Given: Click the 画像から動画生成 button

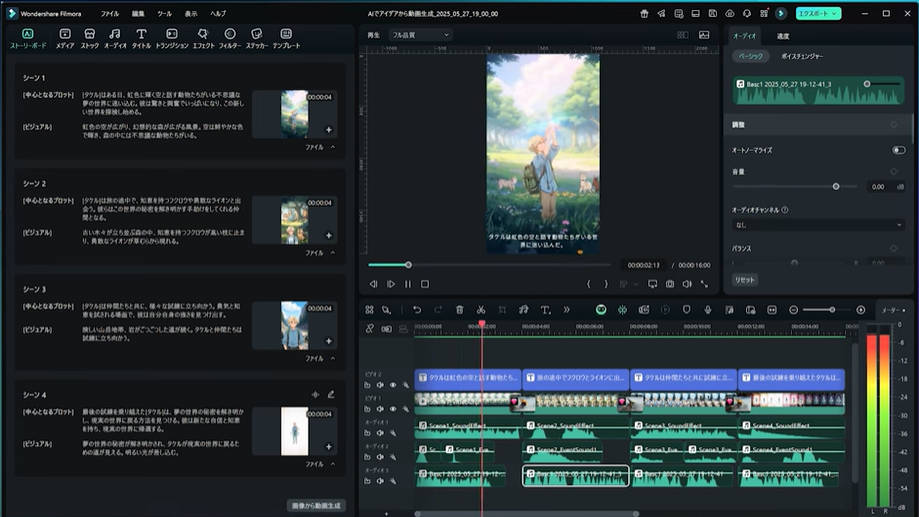Looking at the screenshot, I should tap(316, 505).
